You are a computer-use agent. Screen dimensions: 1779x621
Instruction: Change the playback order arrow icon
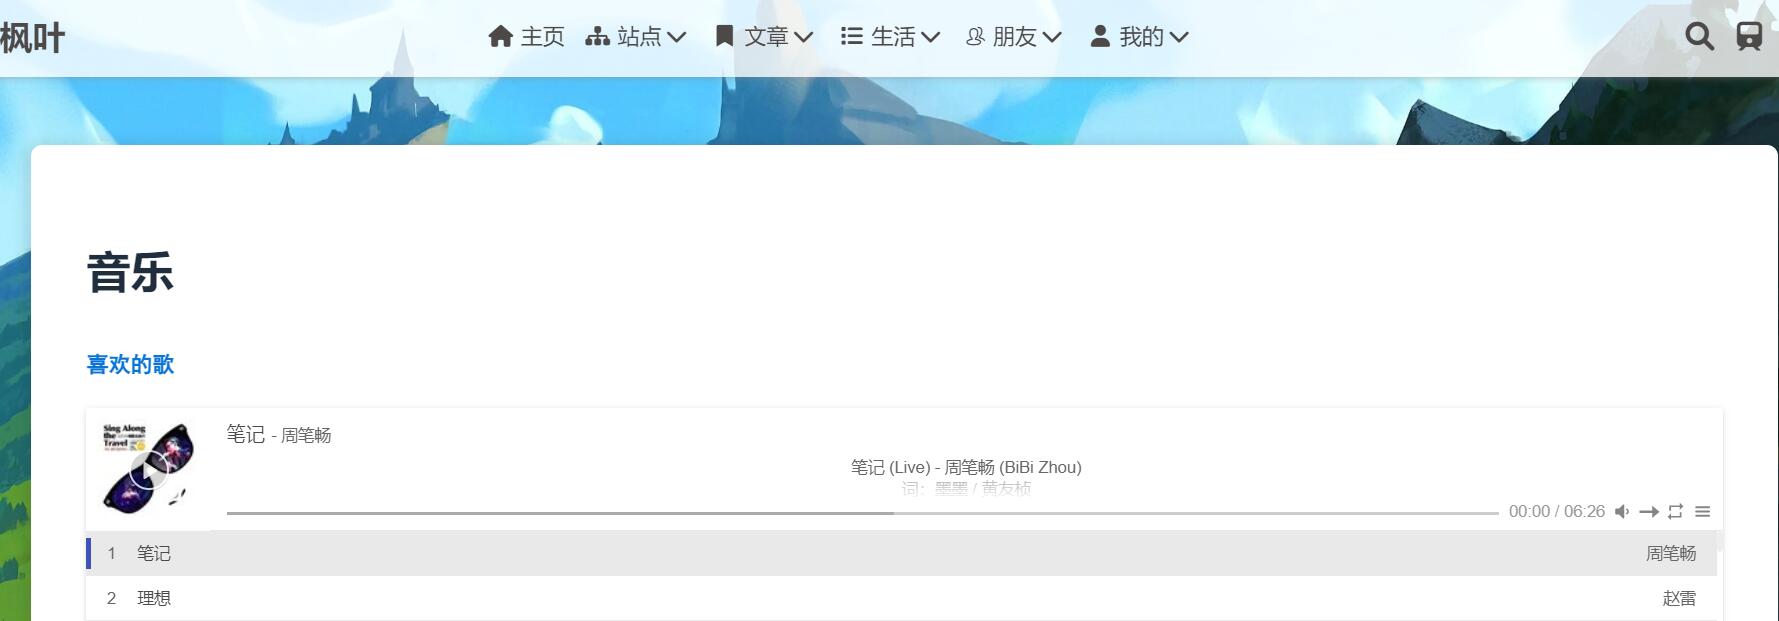(x=1649, y=512)
